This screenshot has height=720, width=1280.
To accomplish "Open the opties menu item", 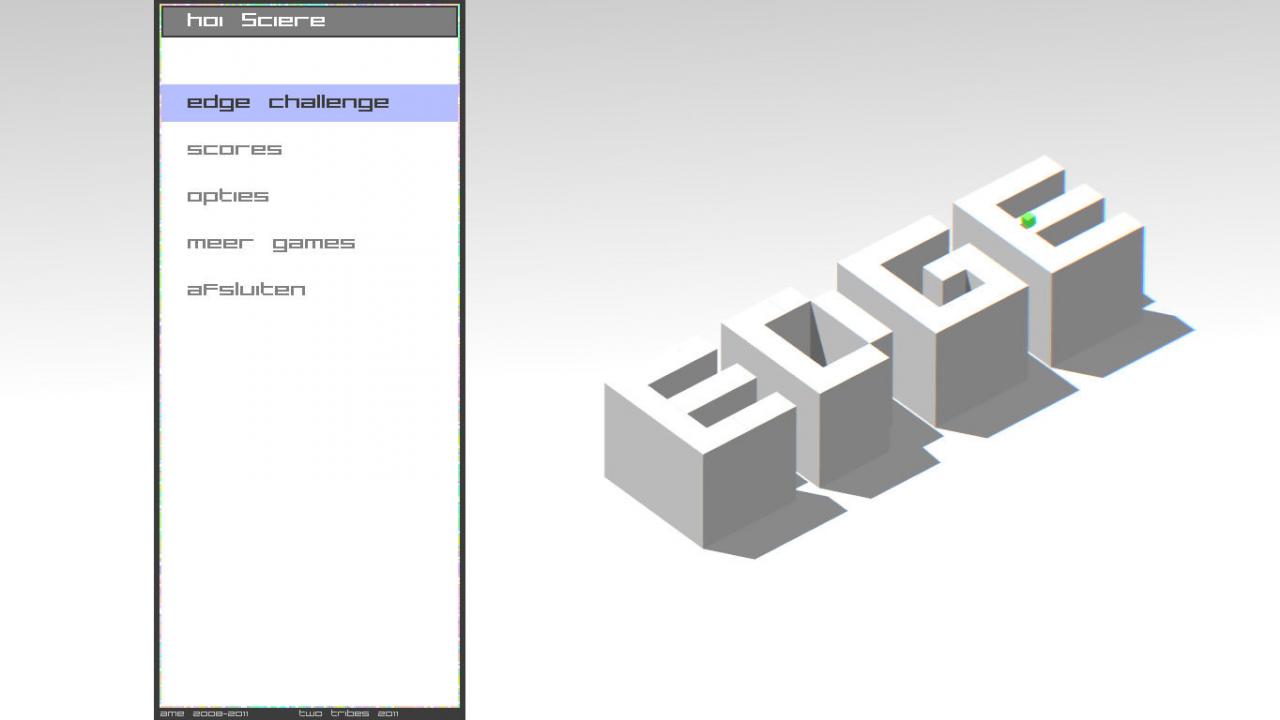I will tap(228, 196).
